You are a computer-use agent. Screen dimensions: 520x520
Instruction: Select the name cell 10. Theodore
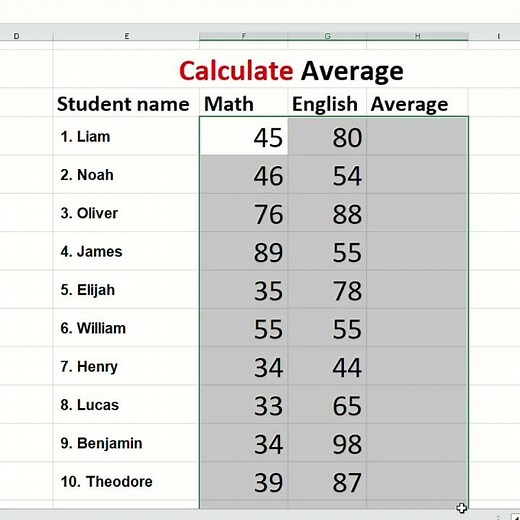tap(126, 481)
